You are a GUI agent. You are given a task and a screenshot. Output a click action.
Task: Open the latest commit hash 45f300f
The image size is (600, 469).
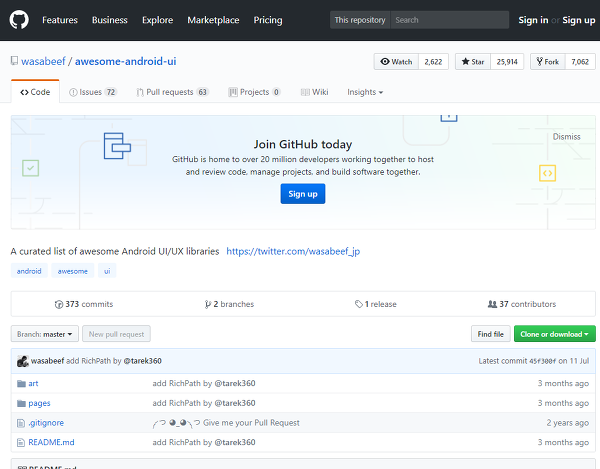click(543, 362)
